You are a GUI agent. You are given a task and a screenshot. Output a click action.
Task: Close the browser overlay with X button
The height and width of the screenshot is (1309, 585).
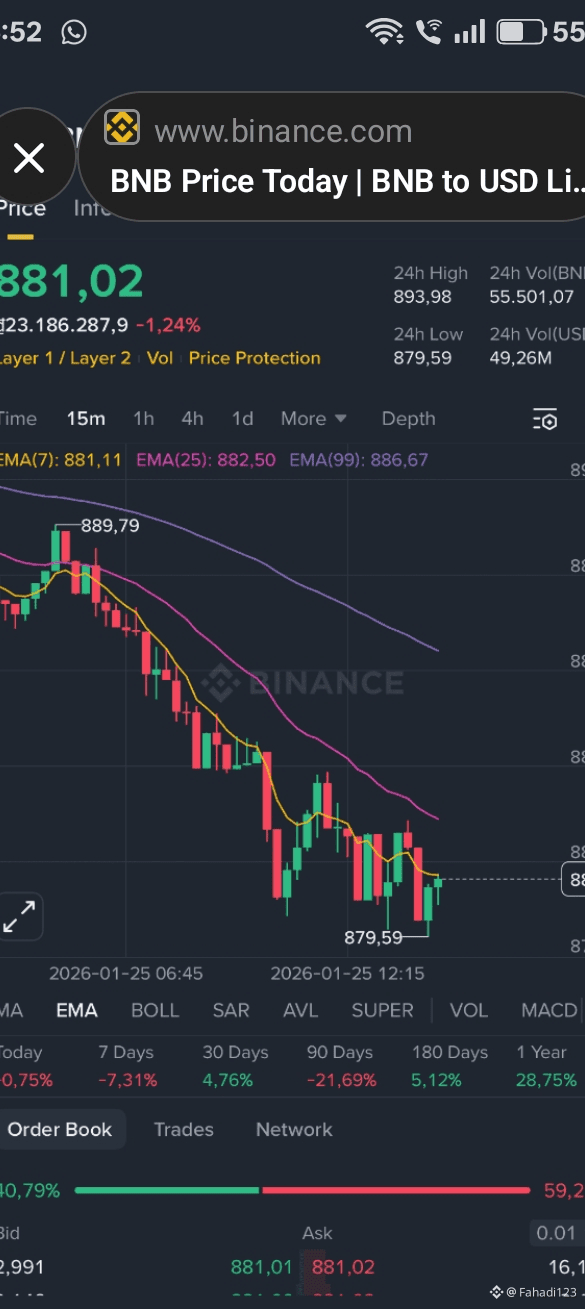[x=29, y=158]
